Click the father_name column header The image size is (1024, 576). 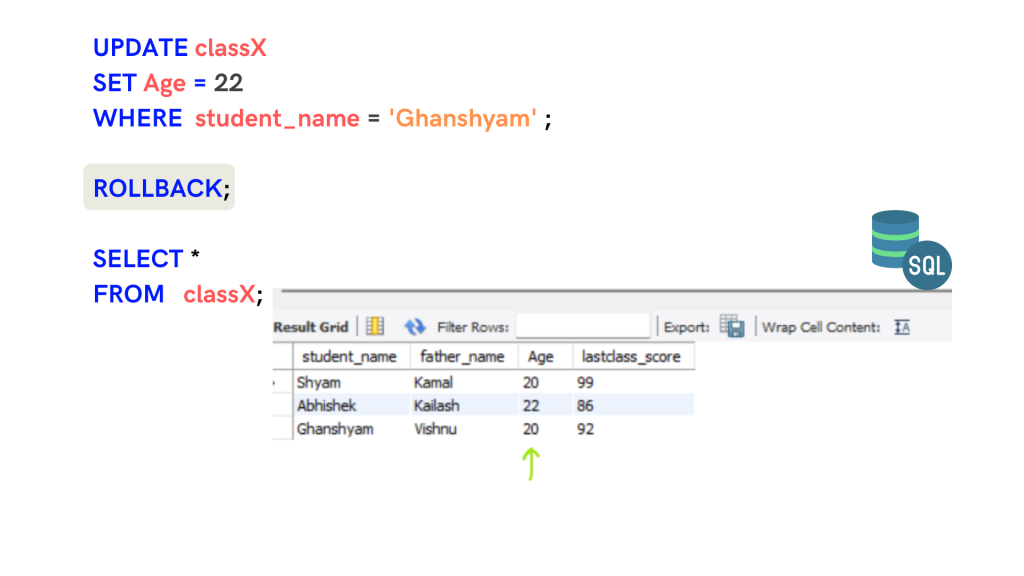(462, 357)
